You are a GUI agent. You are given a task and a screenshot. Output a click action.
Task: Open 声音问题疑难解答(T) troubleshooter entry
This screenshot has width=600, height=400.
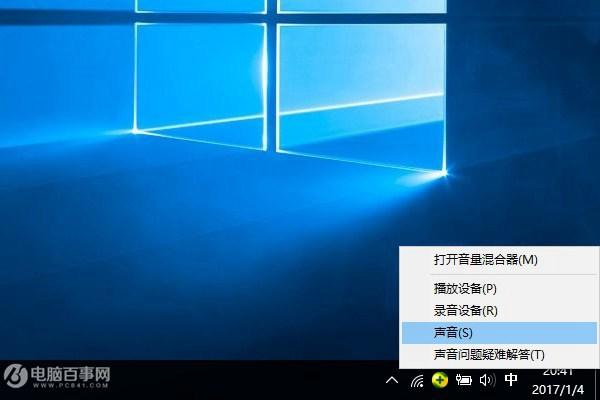point(499,354)
